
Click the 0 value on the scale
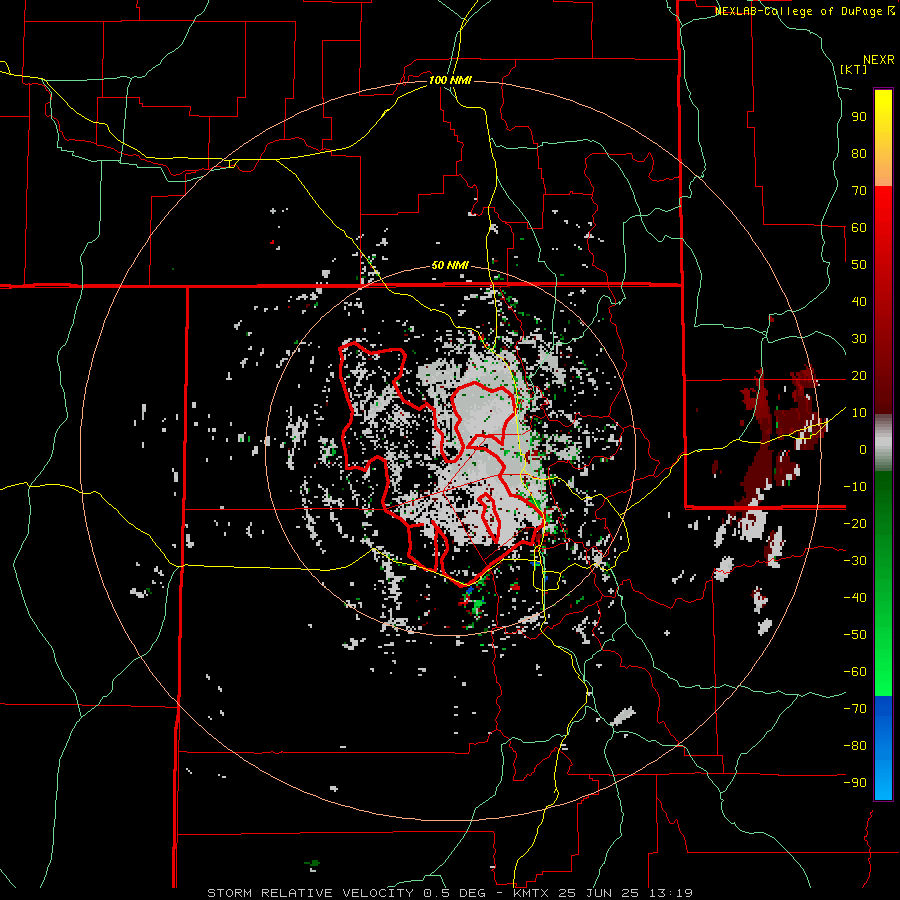[863, 449]
